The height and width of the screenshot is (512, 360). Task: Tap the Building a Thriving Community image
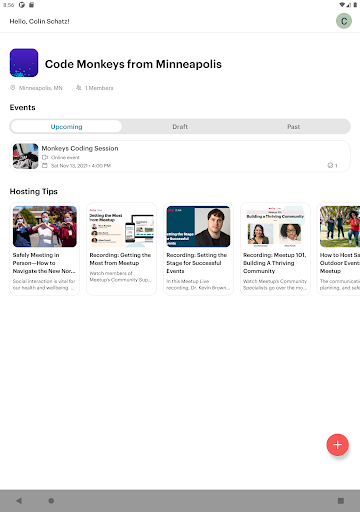(x=275, y=227)
